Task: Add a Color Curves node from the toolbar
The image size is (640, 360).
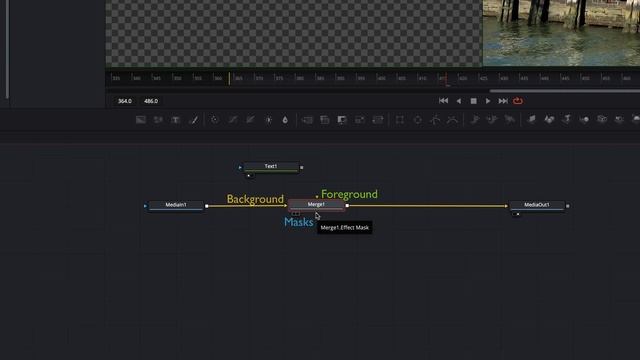Action: pyautogui.click(x=233, y=120)
